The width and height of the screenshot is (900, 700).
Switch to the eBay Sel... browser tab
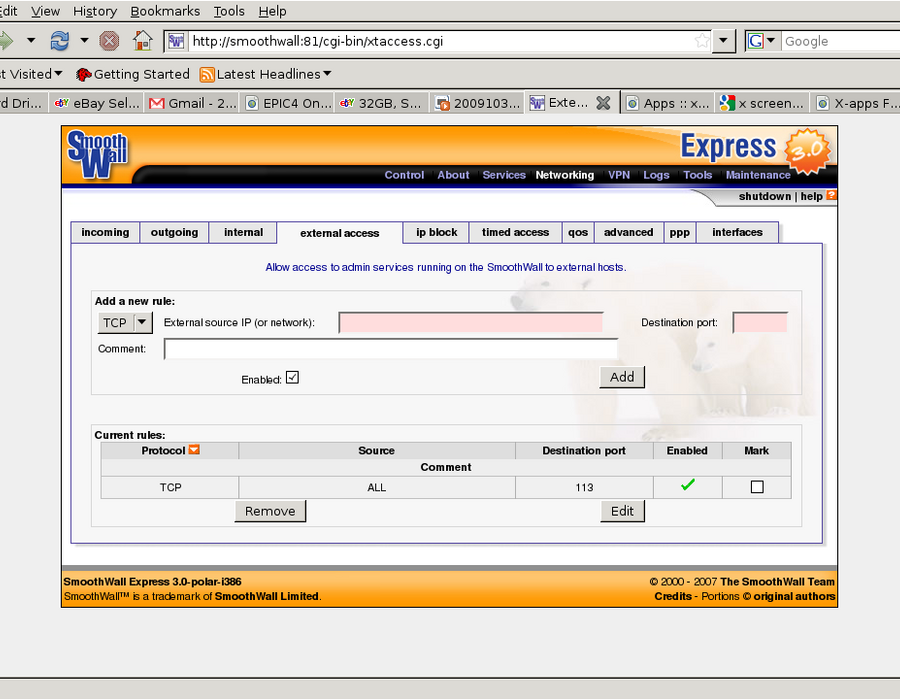[x=96, y=103]
